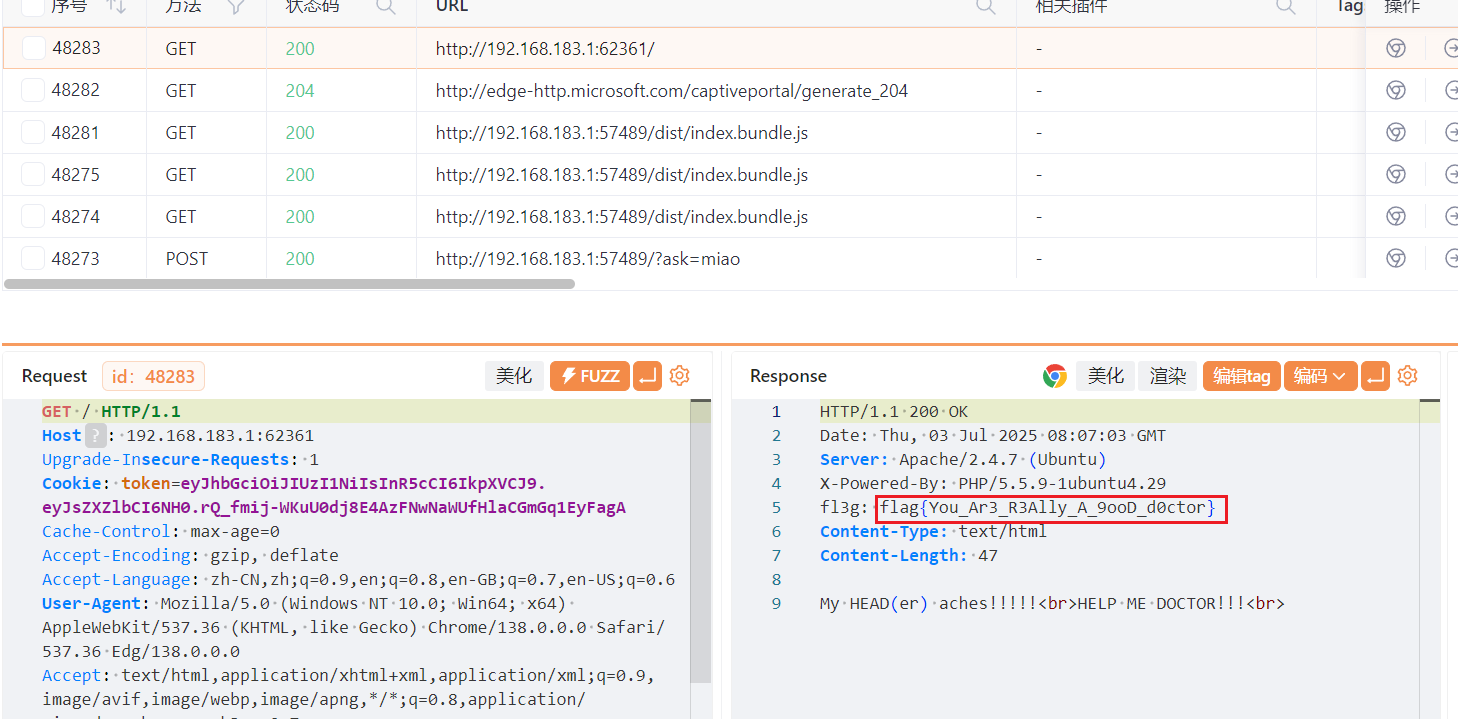This screenshot has width=1458, height=719.
Task: Click the search icon in 状态码 column header
Action: (x=385, y=6)
